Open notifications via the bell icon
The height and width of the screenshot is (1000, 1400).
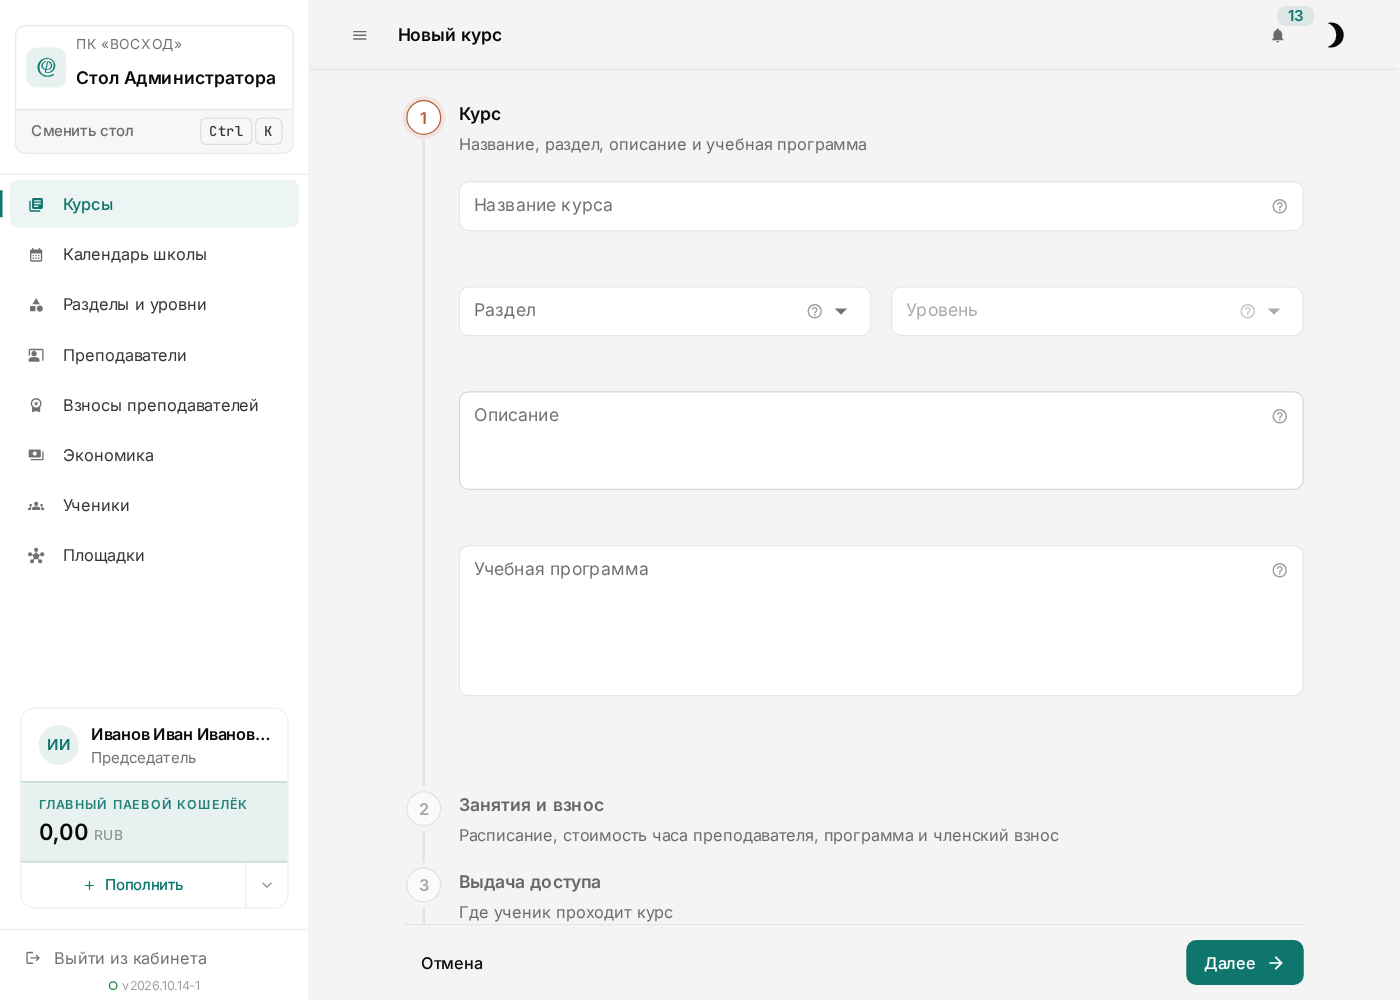click(x=1277, y=36)
